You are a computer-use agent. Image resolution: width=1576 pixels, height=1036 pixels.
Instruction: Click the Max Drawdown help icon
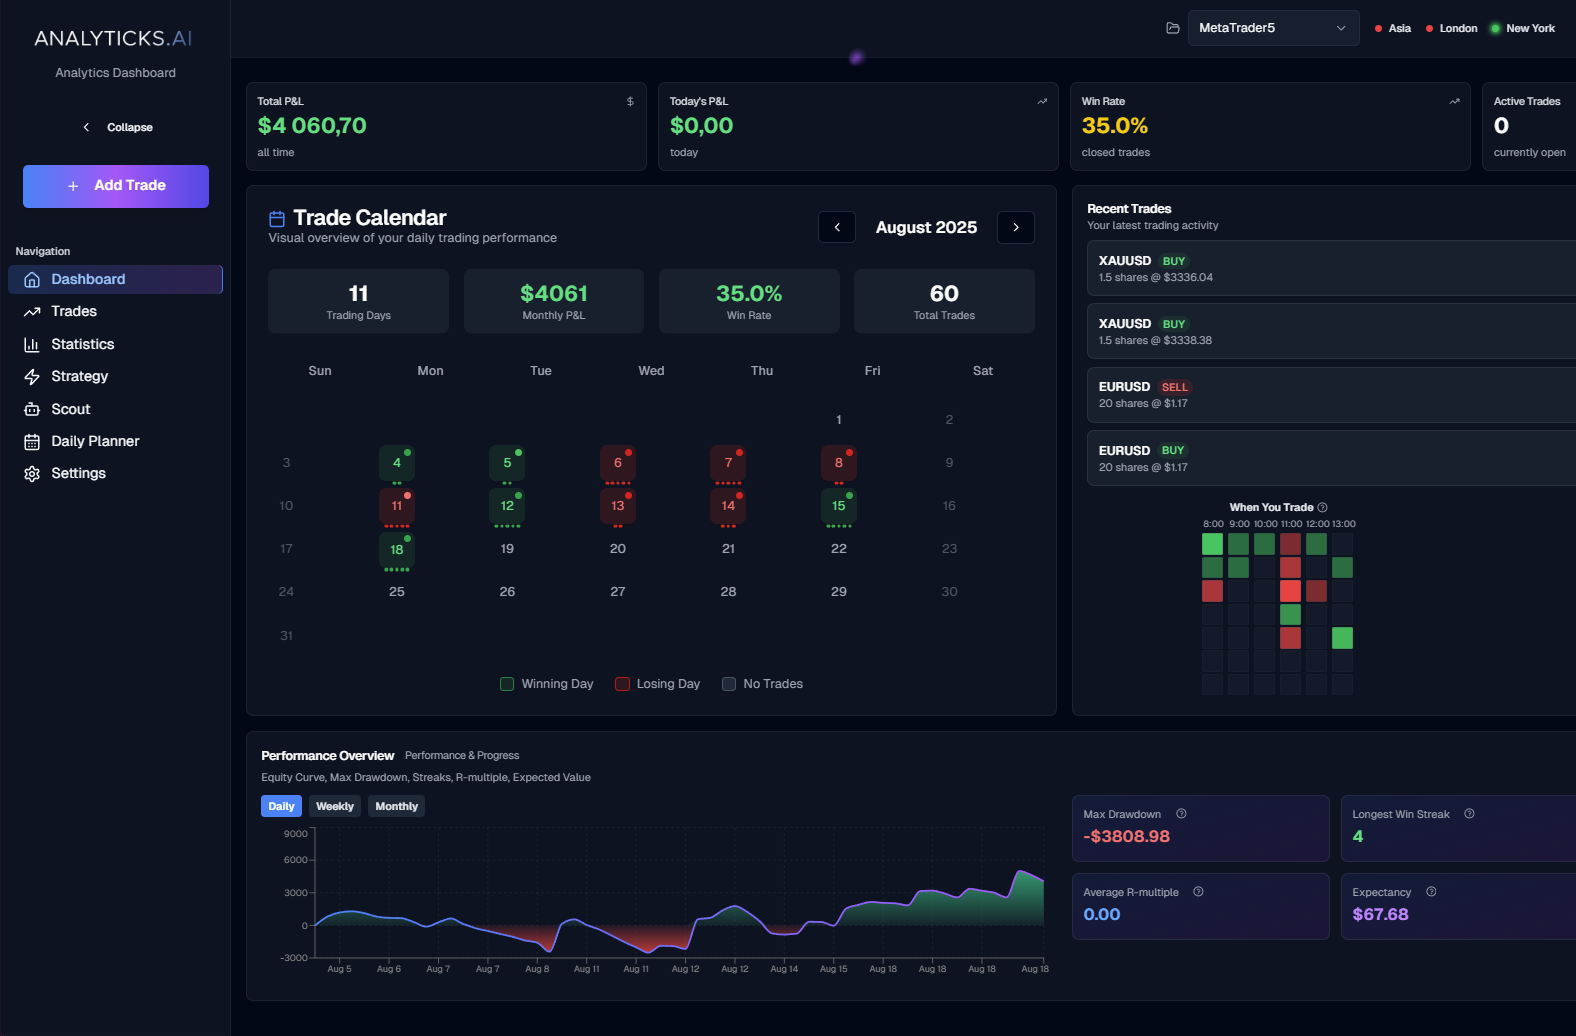(x=1181, y=814)
